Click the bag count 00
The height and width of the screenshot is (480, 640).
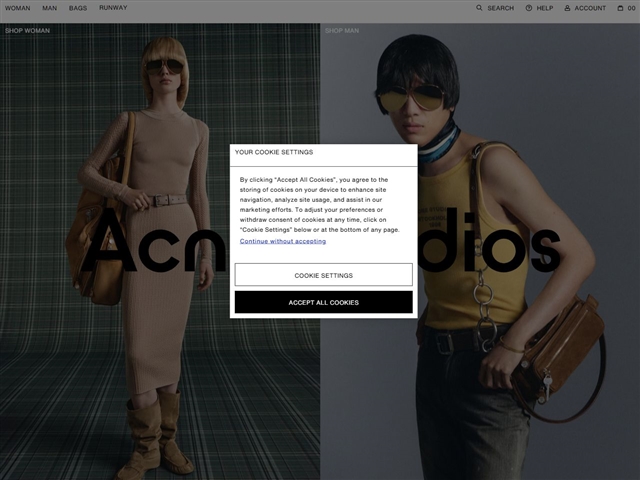pos(631,8)
